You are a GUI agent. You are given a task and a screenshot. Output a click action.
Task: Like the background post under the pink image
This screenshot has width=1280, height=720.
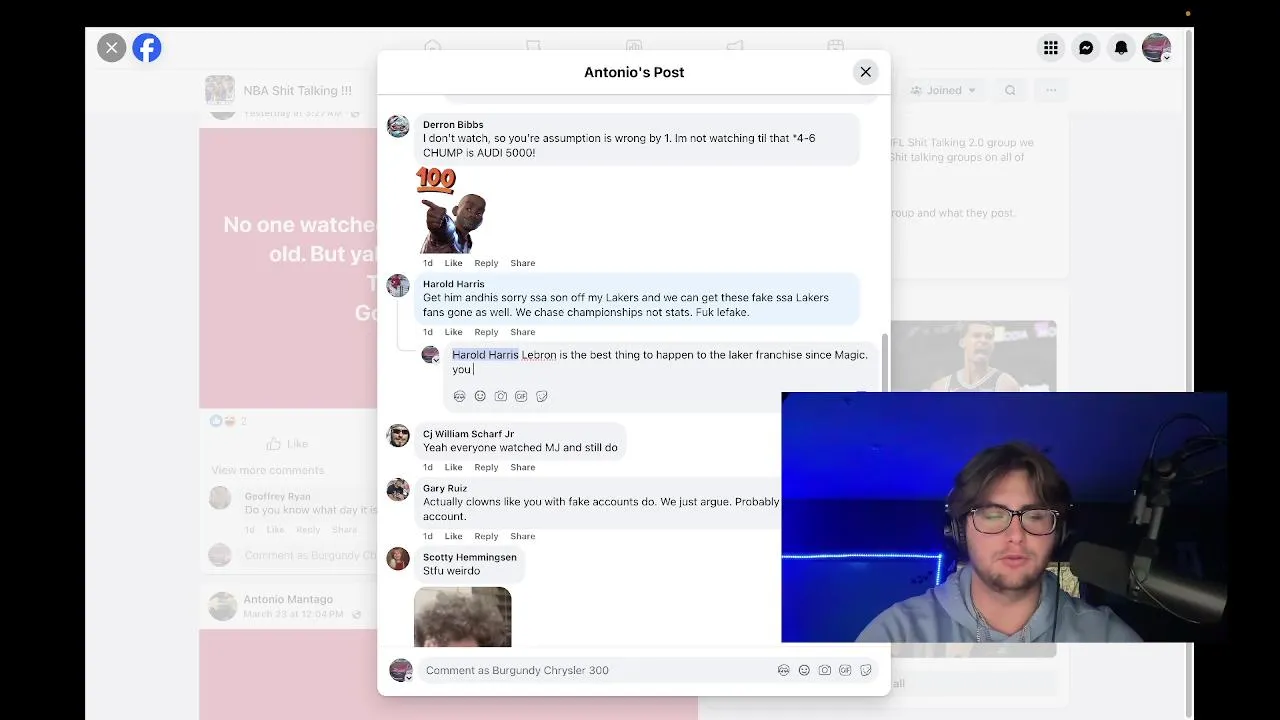(288, 444)
